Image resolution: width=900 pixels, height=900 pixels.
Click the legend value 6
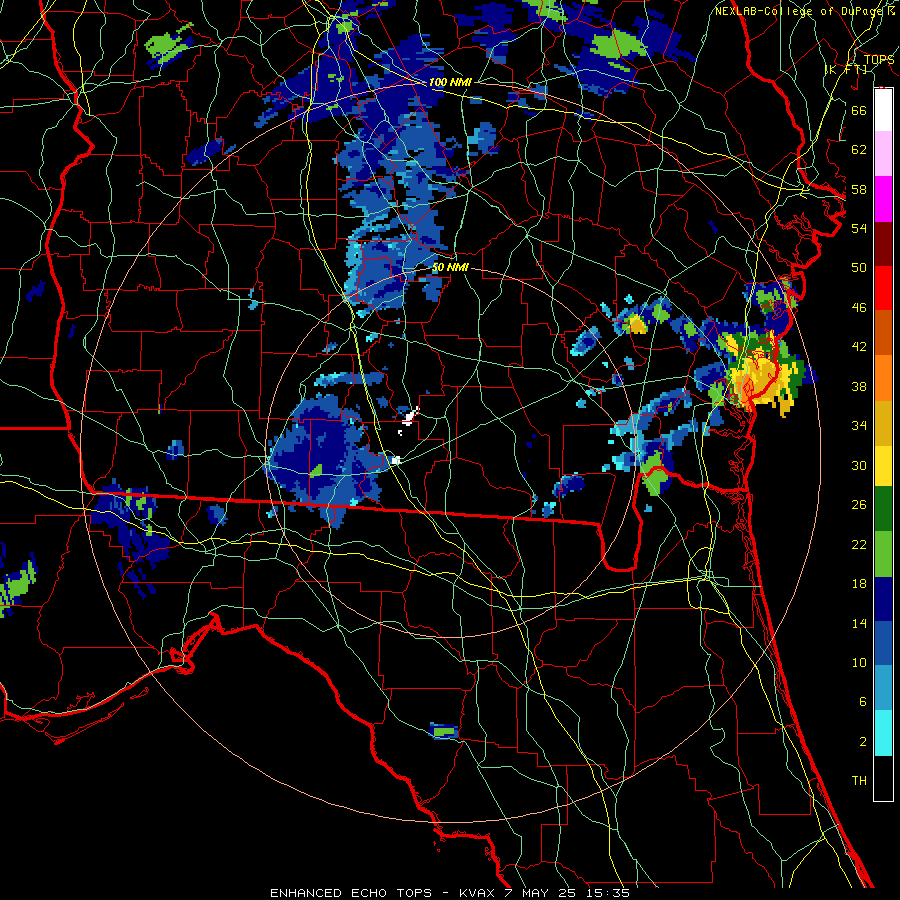point(862,702)
